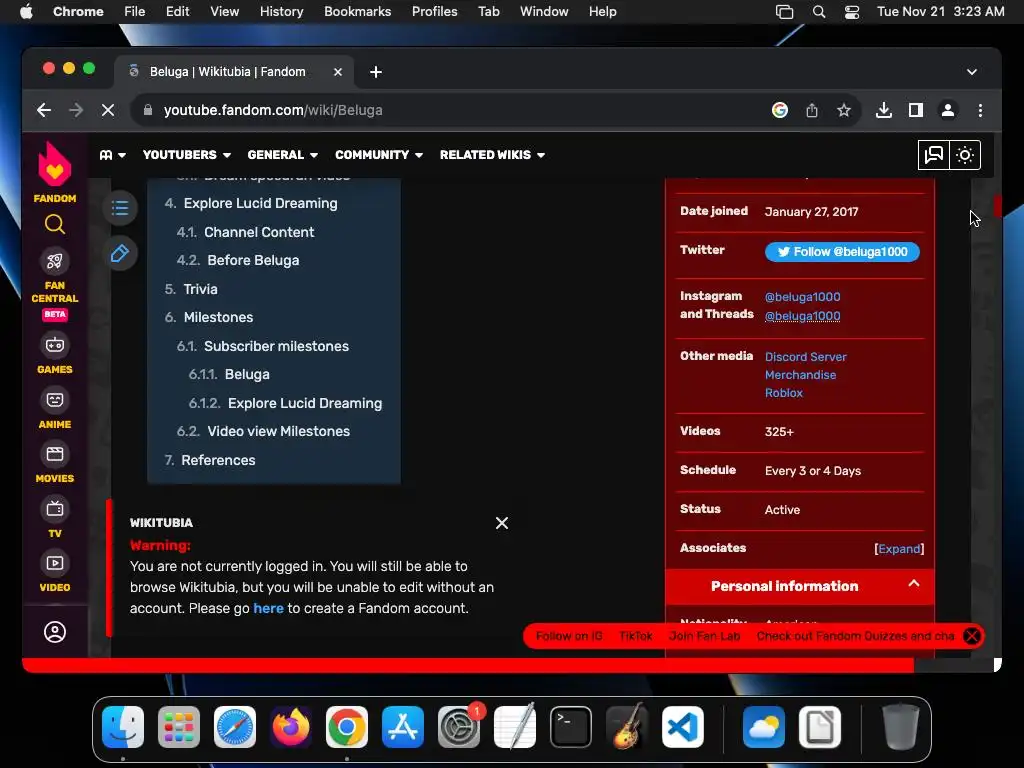Click the page vertical scrollbar thumb
Viewport: 1024px width, 768px height.
click(997, 206)
